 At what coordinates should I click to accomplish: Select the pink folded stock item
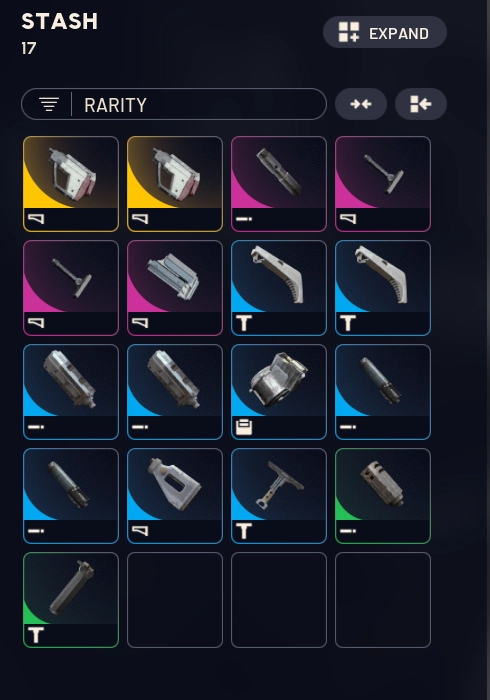click(x=175, y=288)
